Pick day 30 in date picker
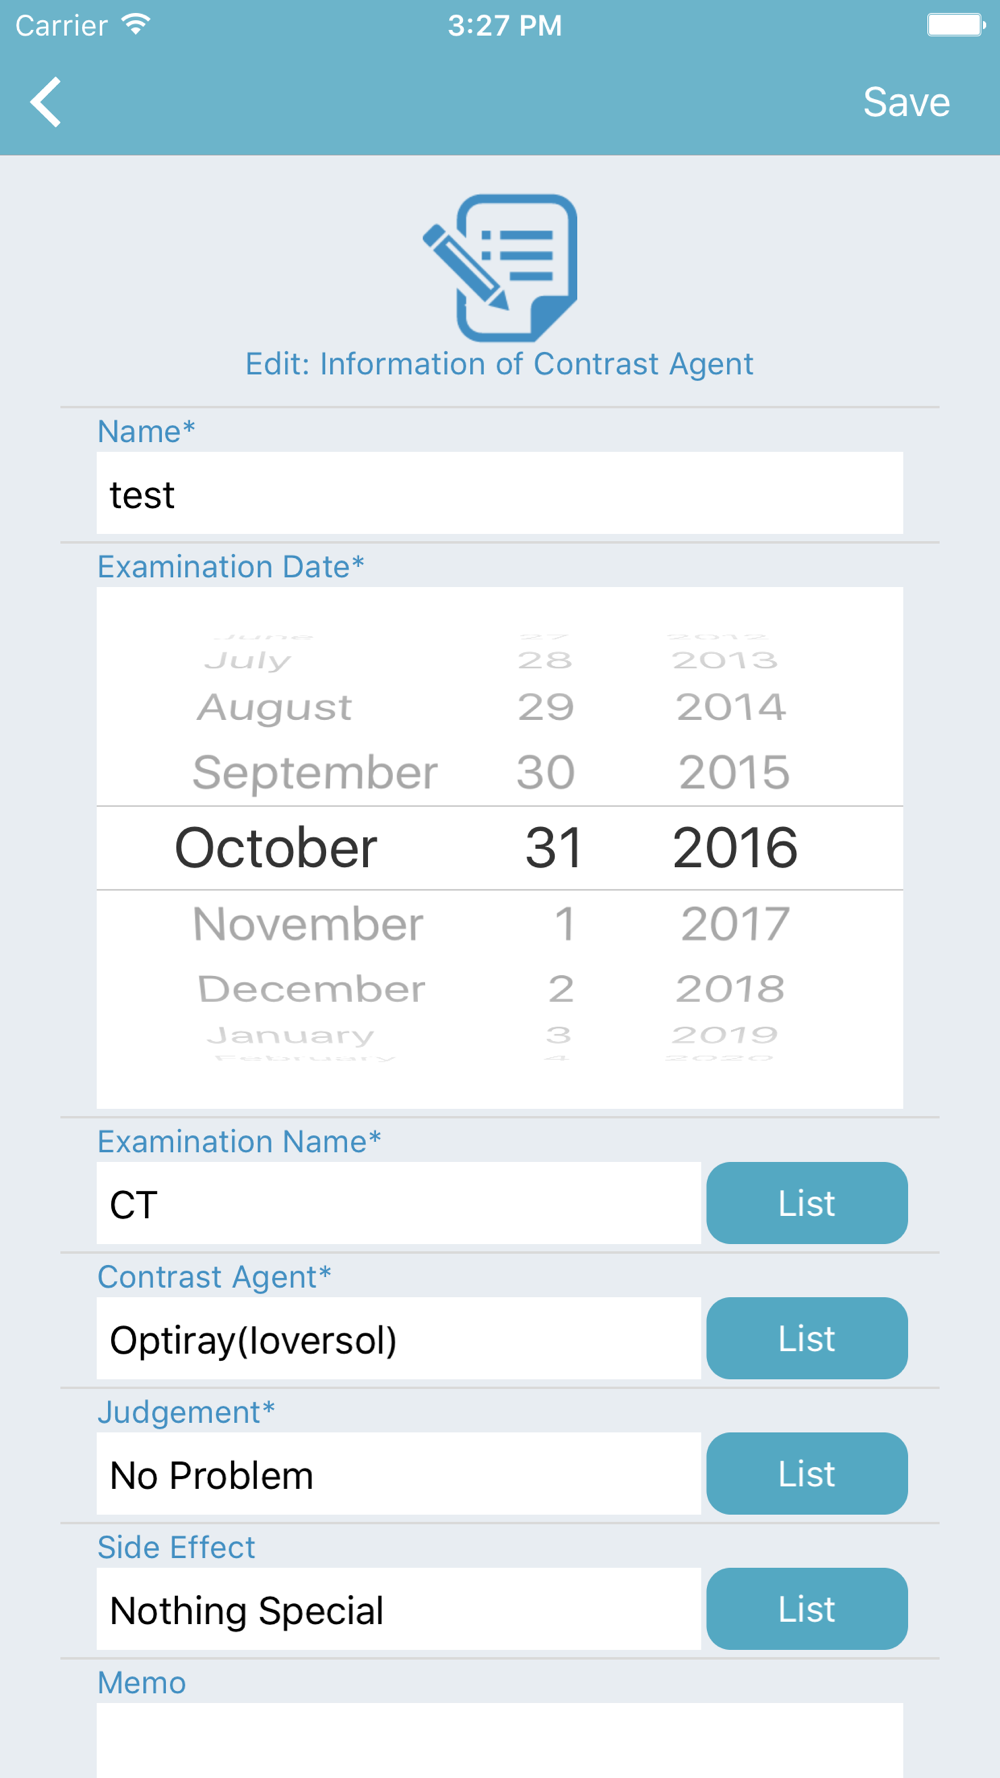 [546, 772]
